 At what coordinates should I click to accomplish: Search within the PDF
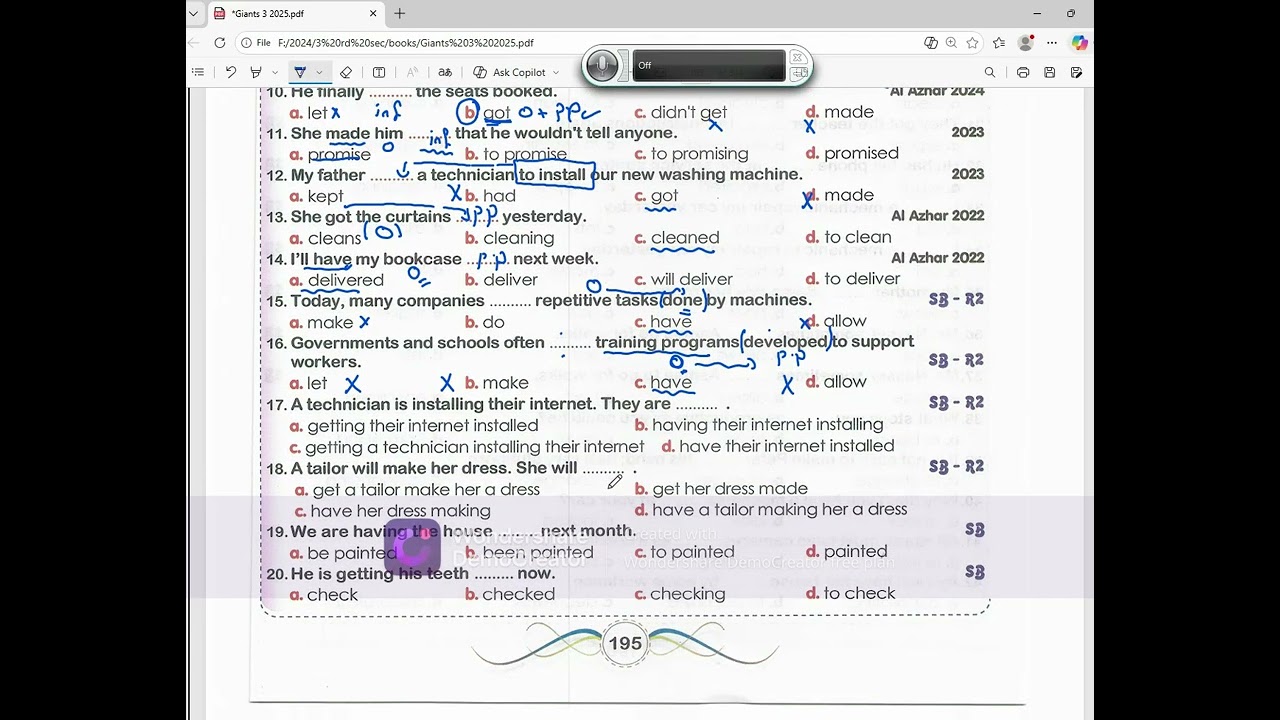[x=990, y=72]
